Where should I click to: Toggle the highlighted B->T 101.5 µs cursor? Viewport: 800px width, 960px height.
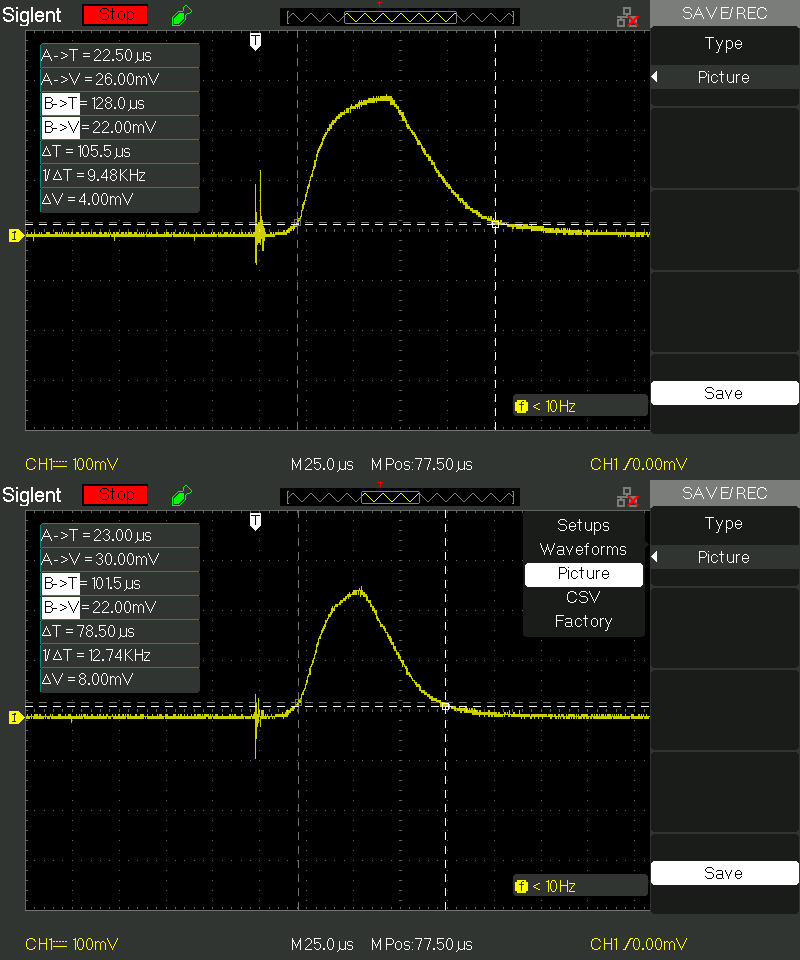pyautogui.click(x=60, y=583)
